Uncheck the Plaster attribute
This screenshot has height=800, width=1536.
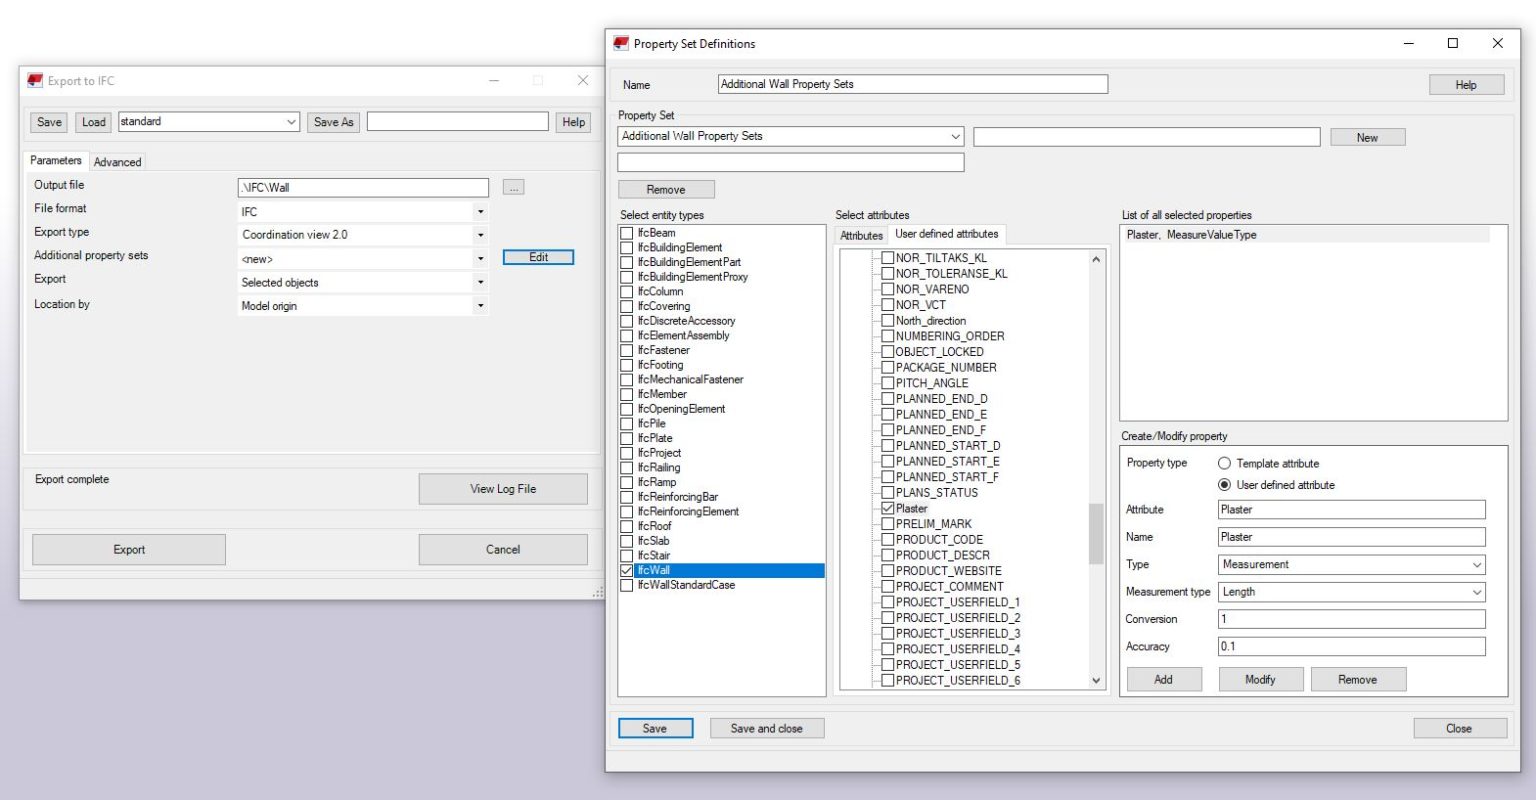pos(887,508)
